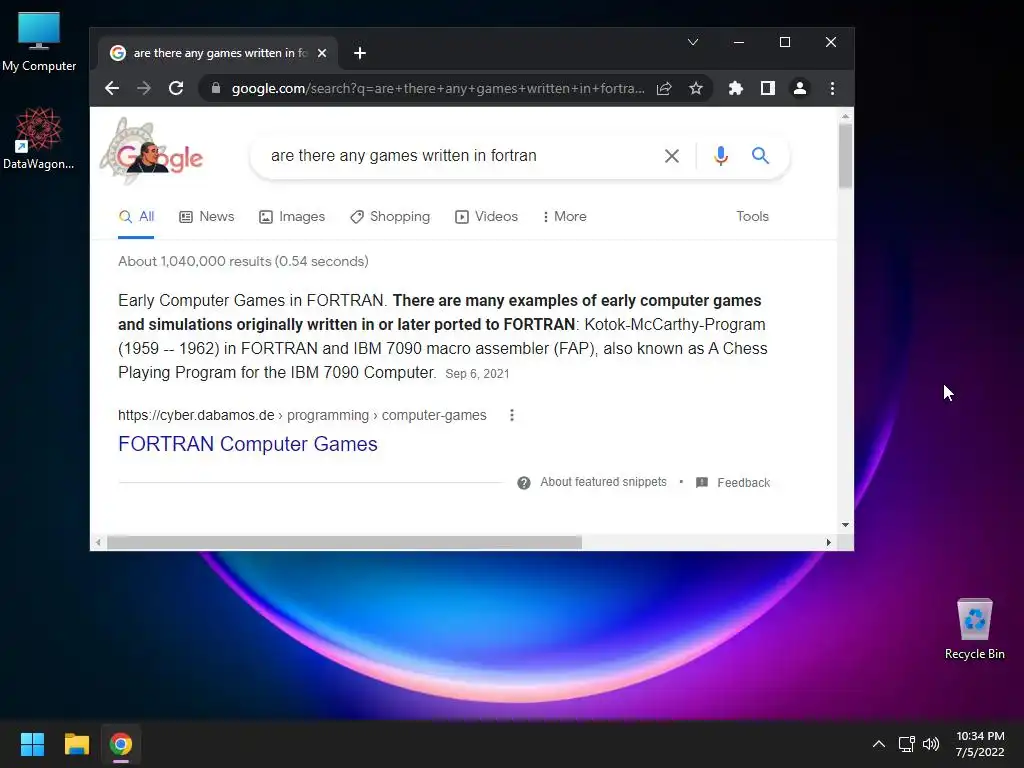Open File Explorer from the taskbar
Screen dimensions: 1024x768
76,744
